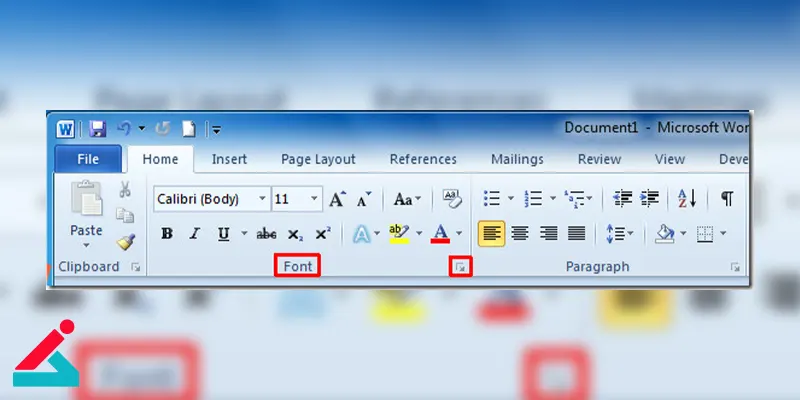
Task: Open bullet library dropdown arrow
Action: [x=510, y=198]
